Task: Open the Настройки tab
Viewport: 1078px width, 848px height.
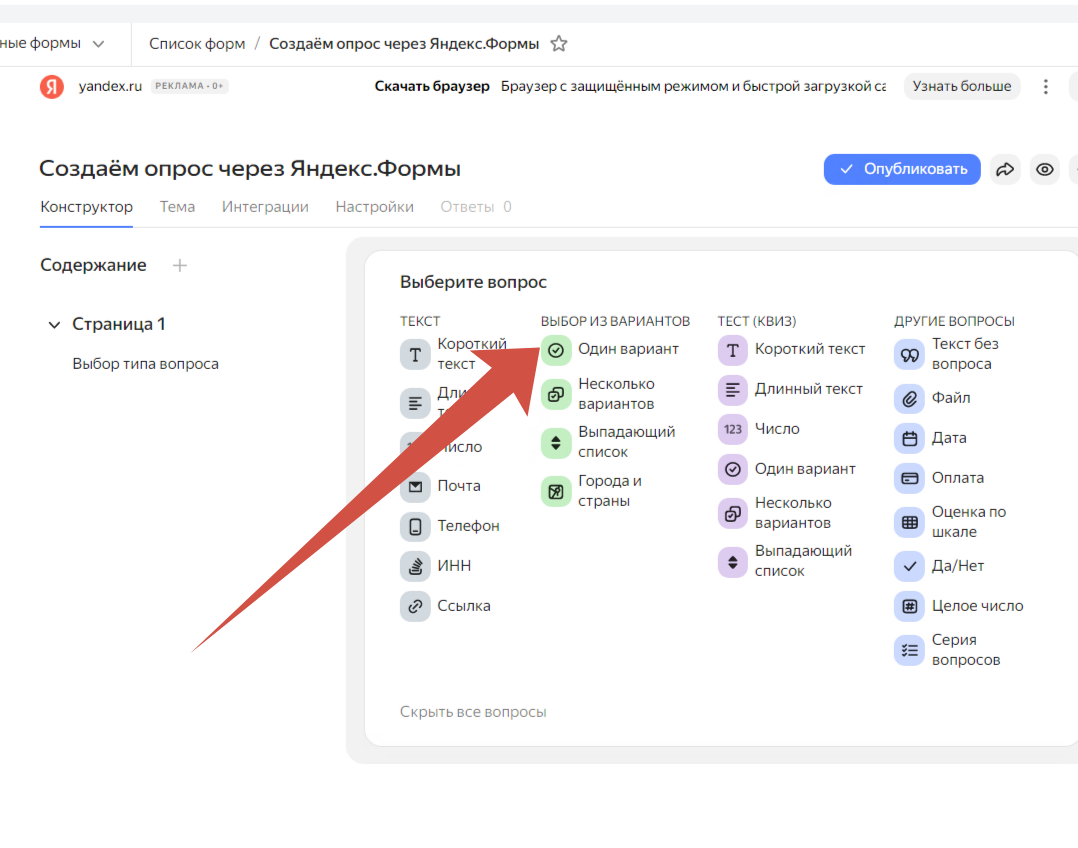Action: 375,207
